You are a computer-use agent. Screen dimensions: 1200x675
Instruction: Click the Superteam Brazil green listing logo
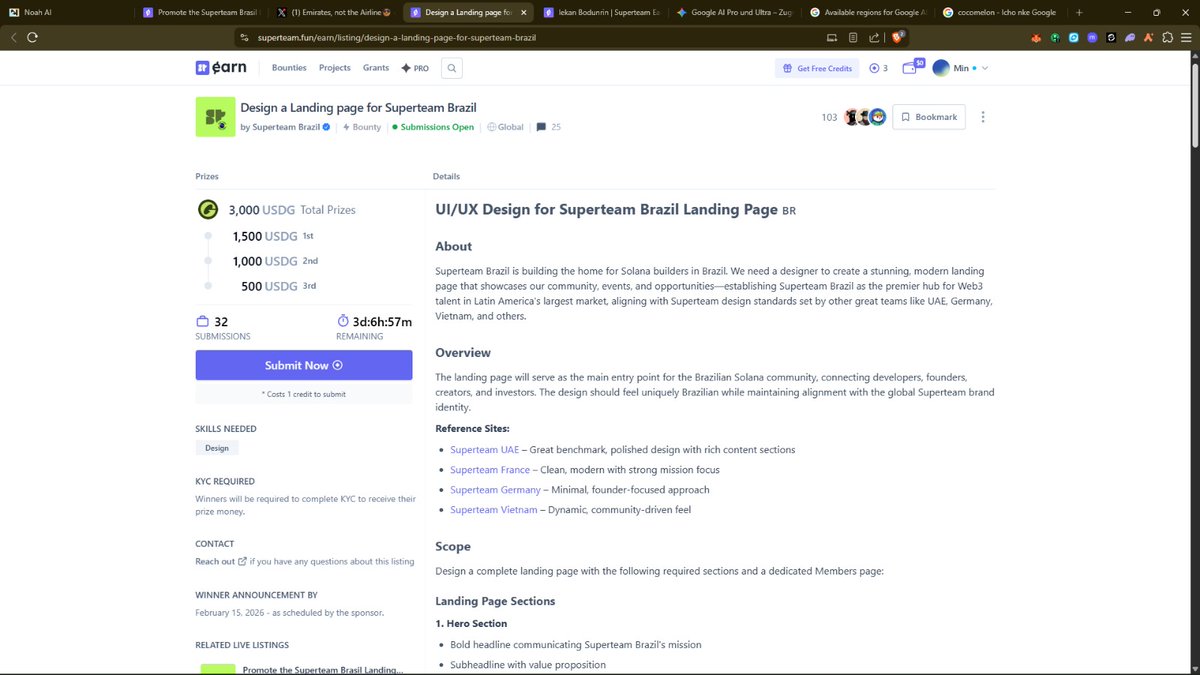tap(215, 117)
